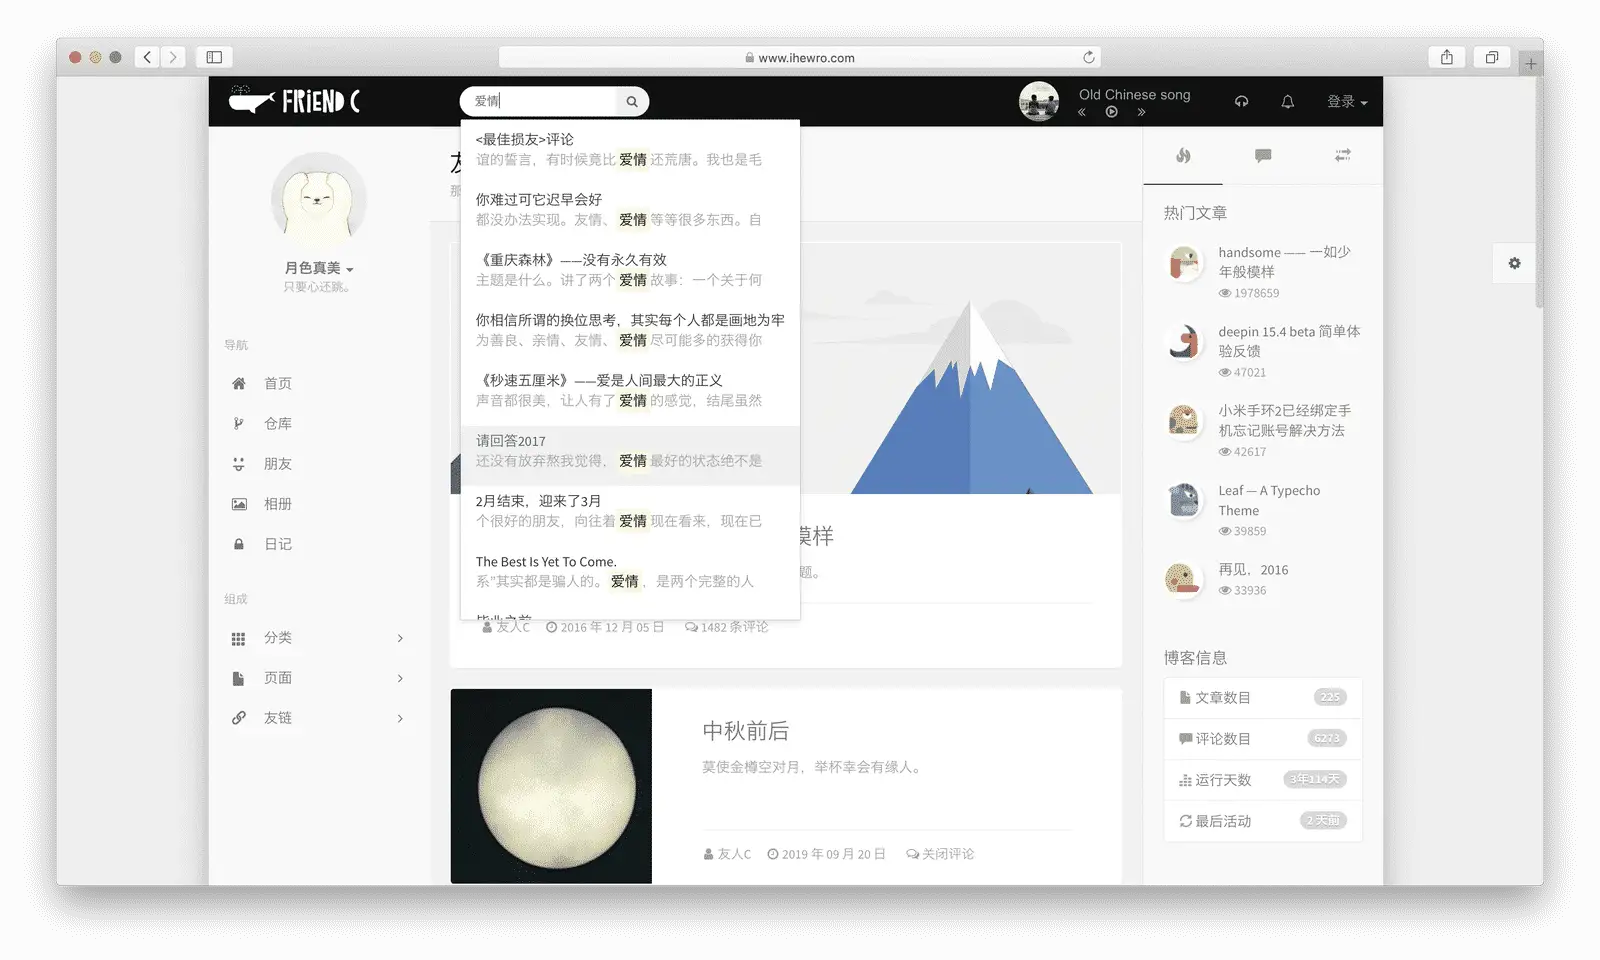Image resolution: width=1600 pixels, height=960 pixels.
Task: Expand the 分类 categories section
Action: pos(319,638)
